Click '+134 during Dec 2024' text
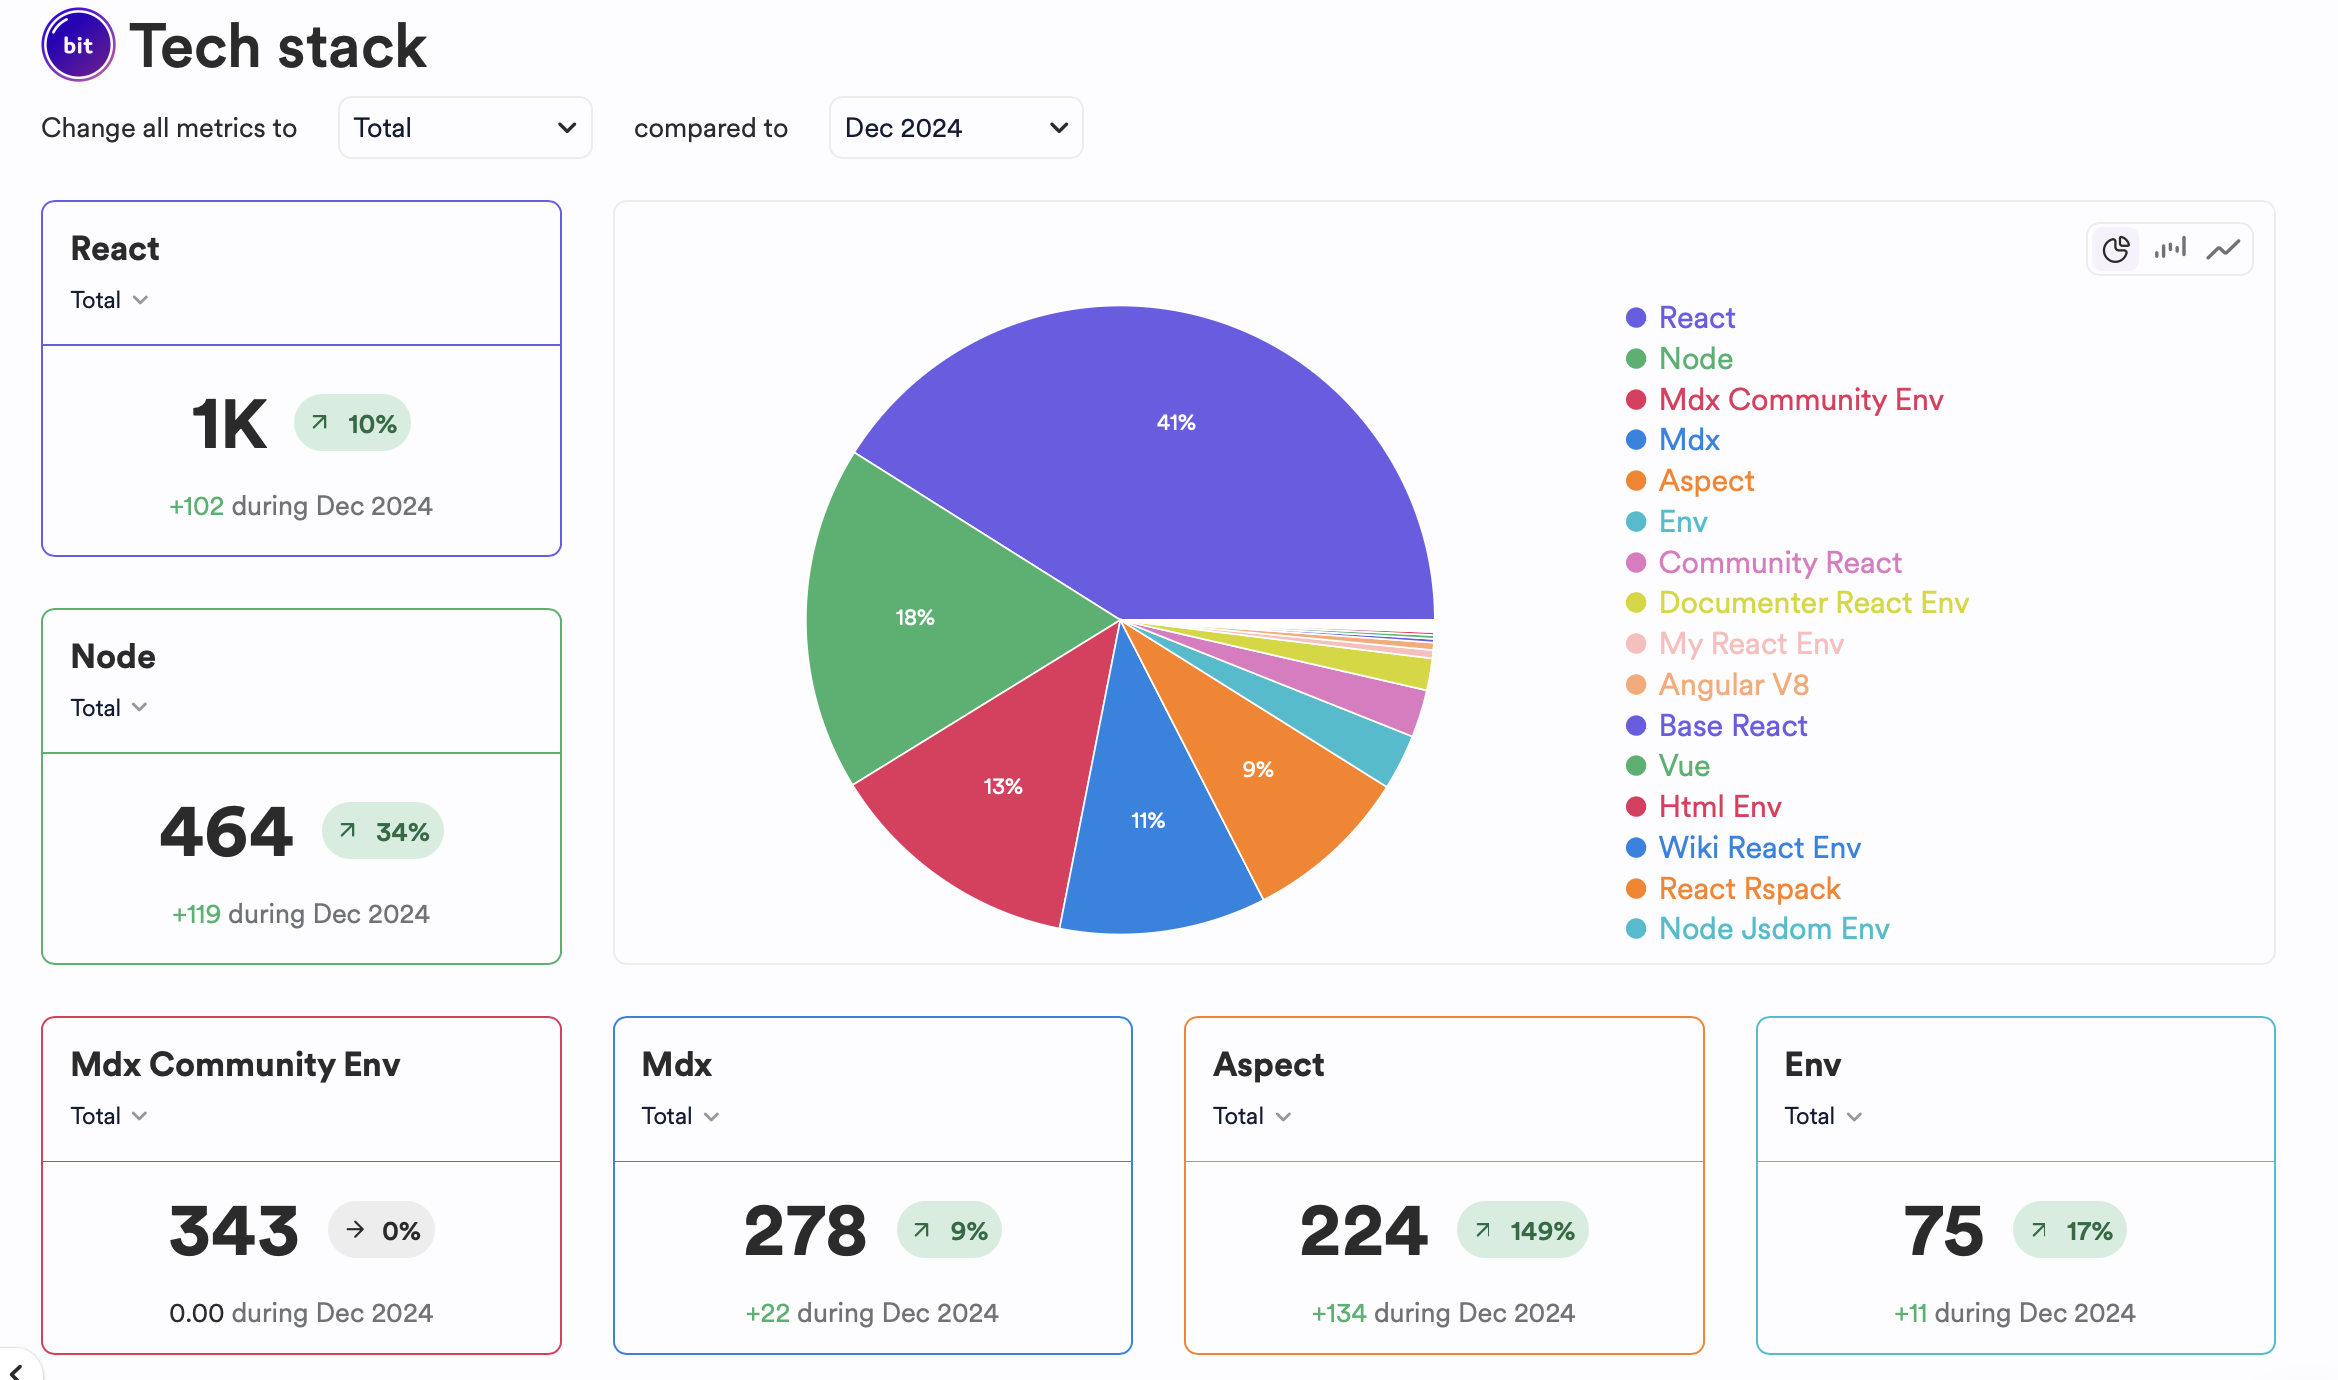Image resolution: width=2338 pixels, height=1380 pixels. [1443, 1312]
